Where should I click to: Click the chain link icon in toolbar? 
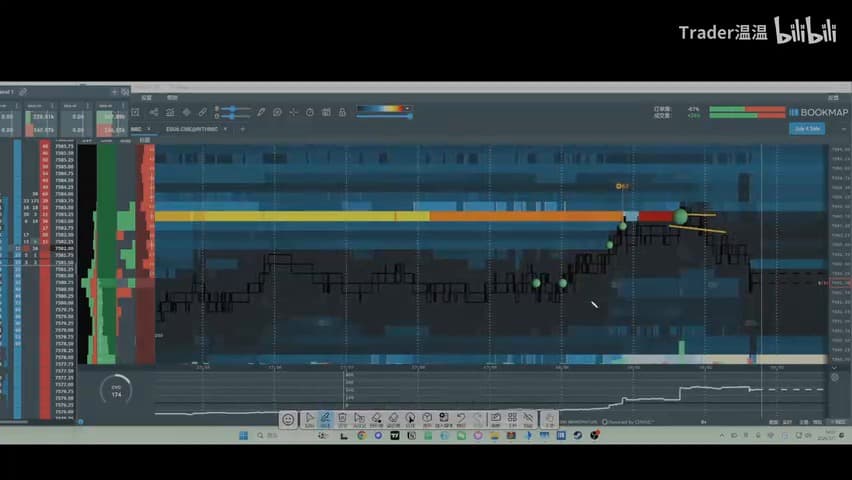click(x=203, y=112)
